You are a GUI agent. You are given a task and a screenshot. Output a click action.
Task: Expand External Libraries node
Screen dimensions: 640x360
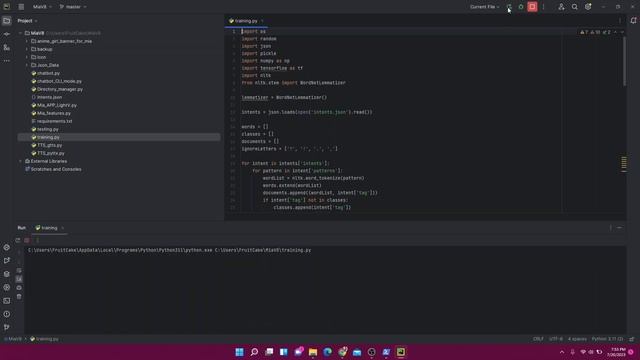pyautogui.click(x=20, y=161)
